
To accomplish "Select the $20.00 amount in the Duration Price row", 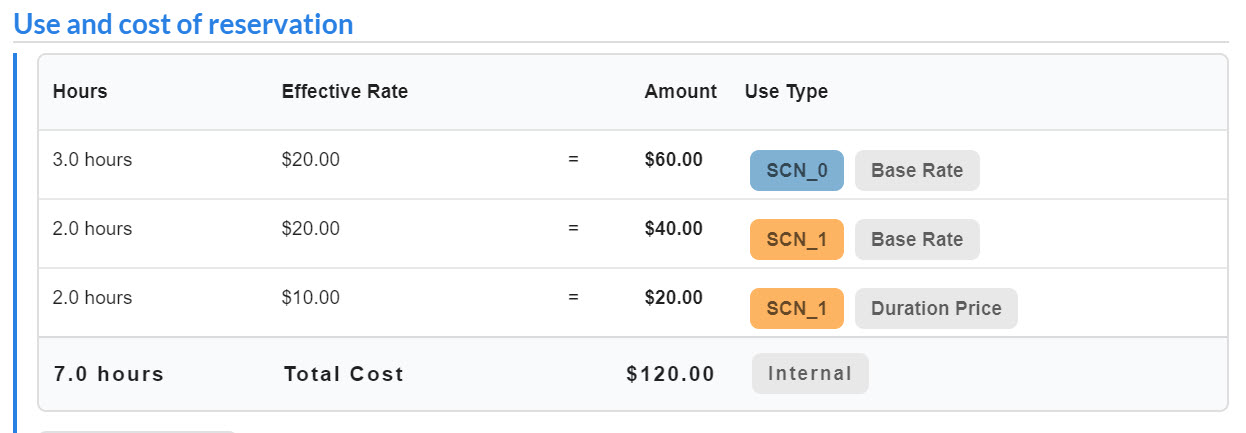I will 673,297.
